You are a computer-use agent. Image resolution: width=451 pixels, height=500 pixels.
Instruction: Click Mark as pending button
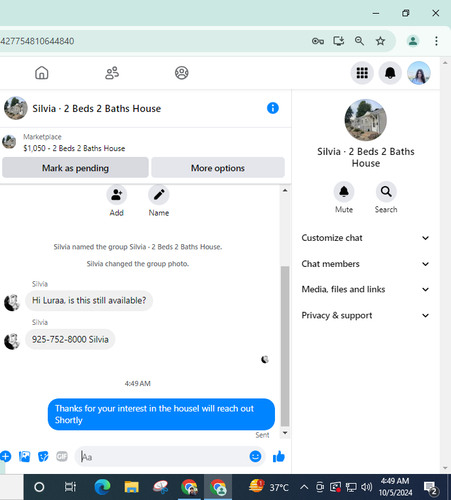pos(75,168)
